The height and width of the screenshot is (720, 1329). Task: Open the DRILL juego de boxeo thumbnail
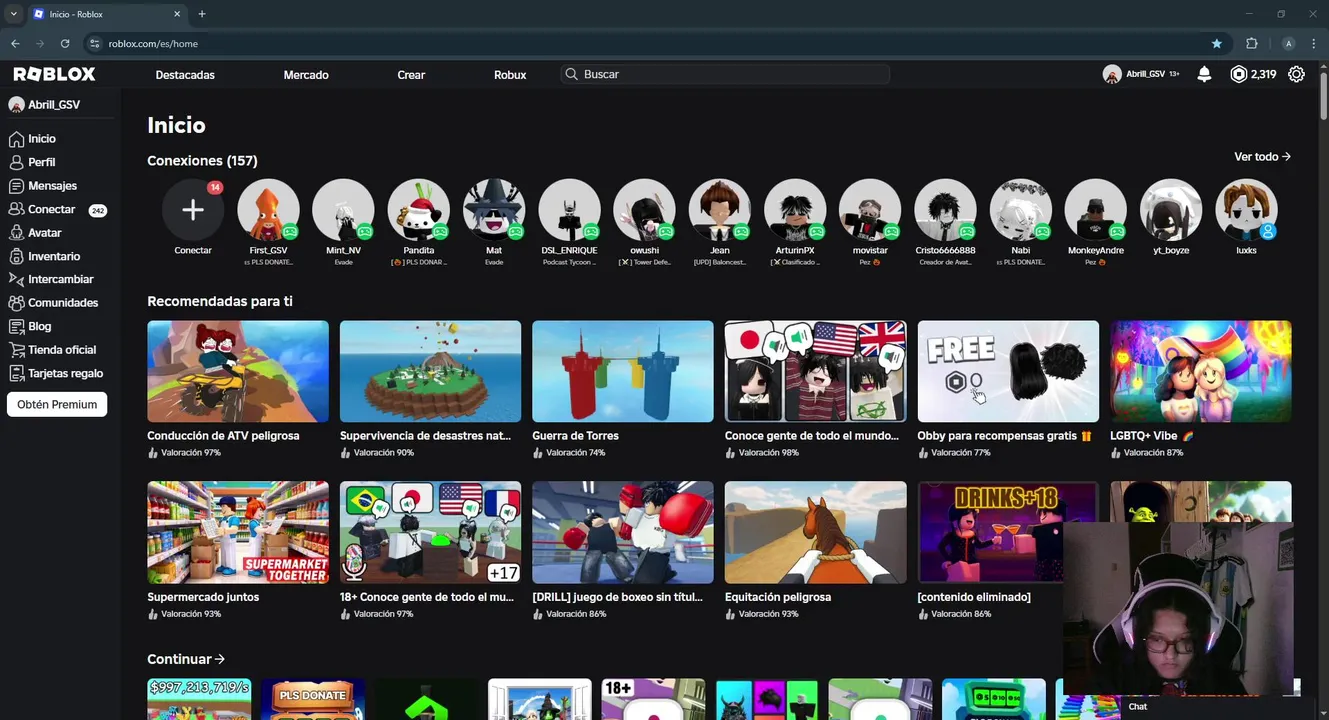coord(623,532)
